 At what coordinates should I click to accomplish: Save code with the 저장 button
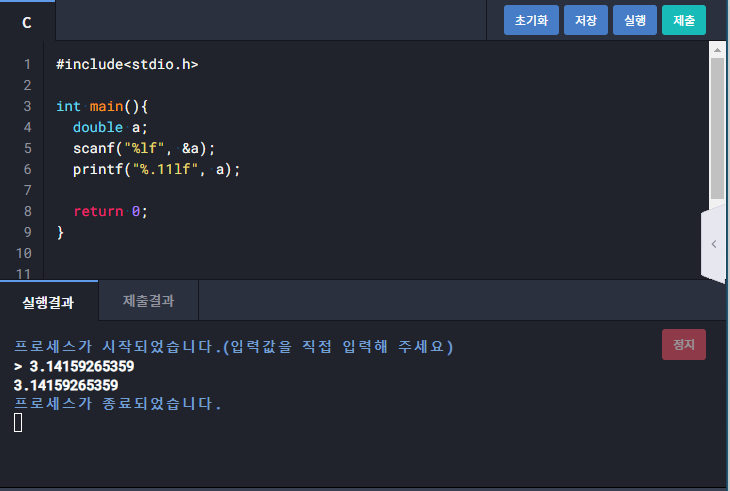pos(586,20)
